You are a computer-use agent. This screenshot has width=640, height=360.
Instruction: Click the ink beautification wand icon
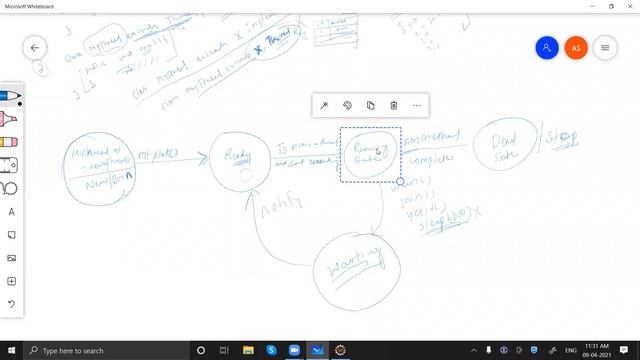coord(324,106)
